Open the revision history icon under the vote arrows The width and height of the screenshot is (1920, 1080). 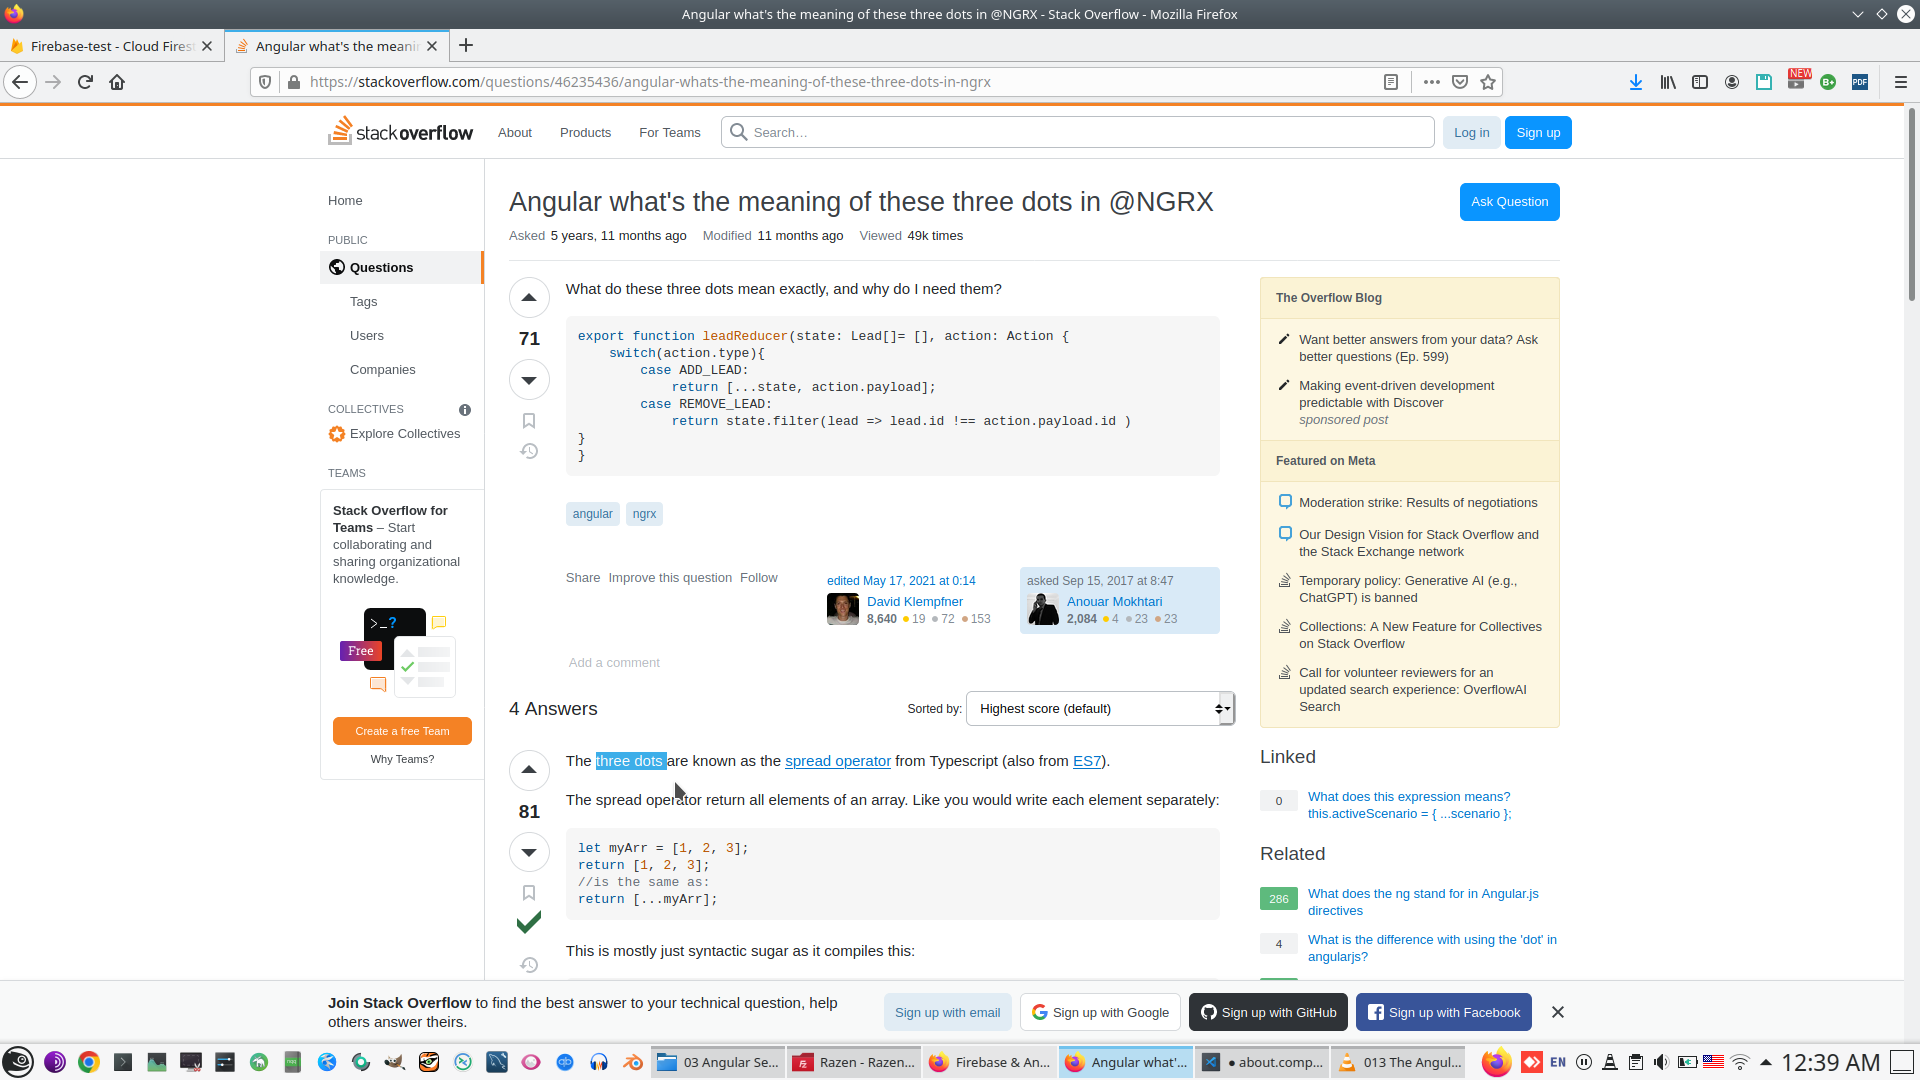529,451
